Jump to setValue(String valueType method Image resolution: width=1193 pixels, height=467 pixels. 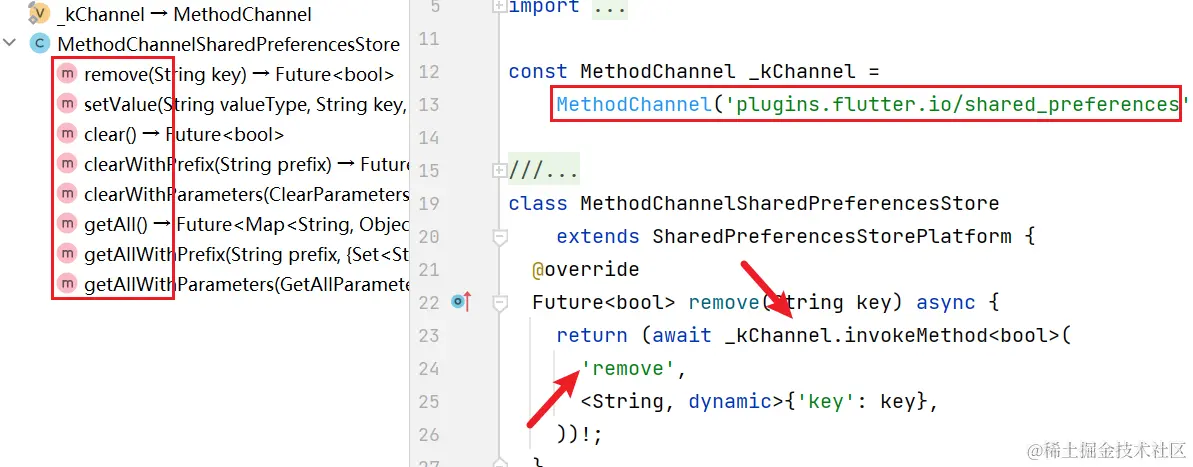click(247, 104)
